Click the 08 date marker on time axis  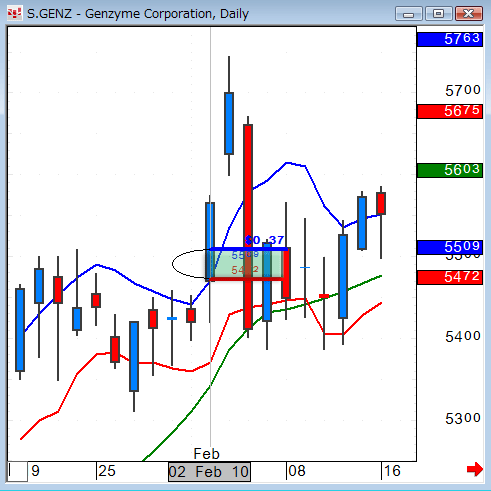click(x=297, y=471)
